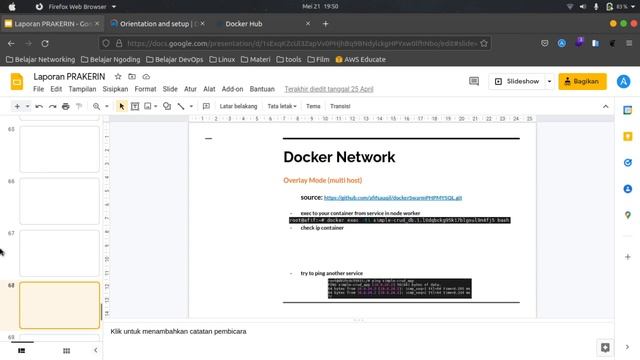Open Google Tasks side panel
Viewport: 640px width, 360px height.
[x=628, y=162]
